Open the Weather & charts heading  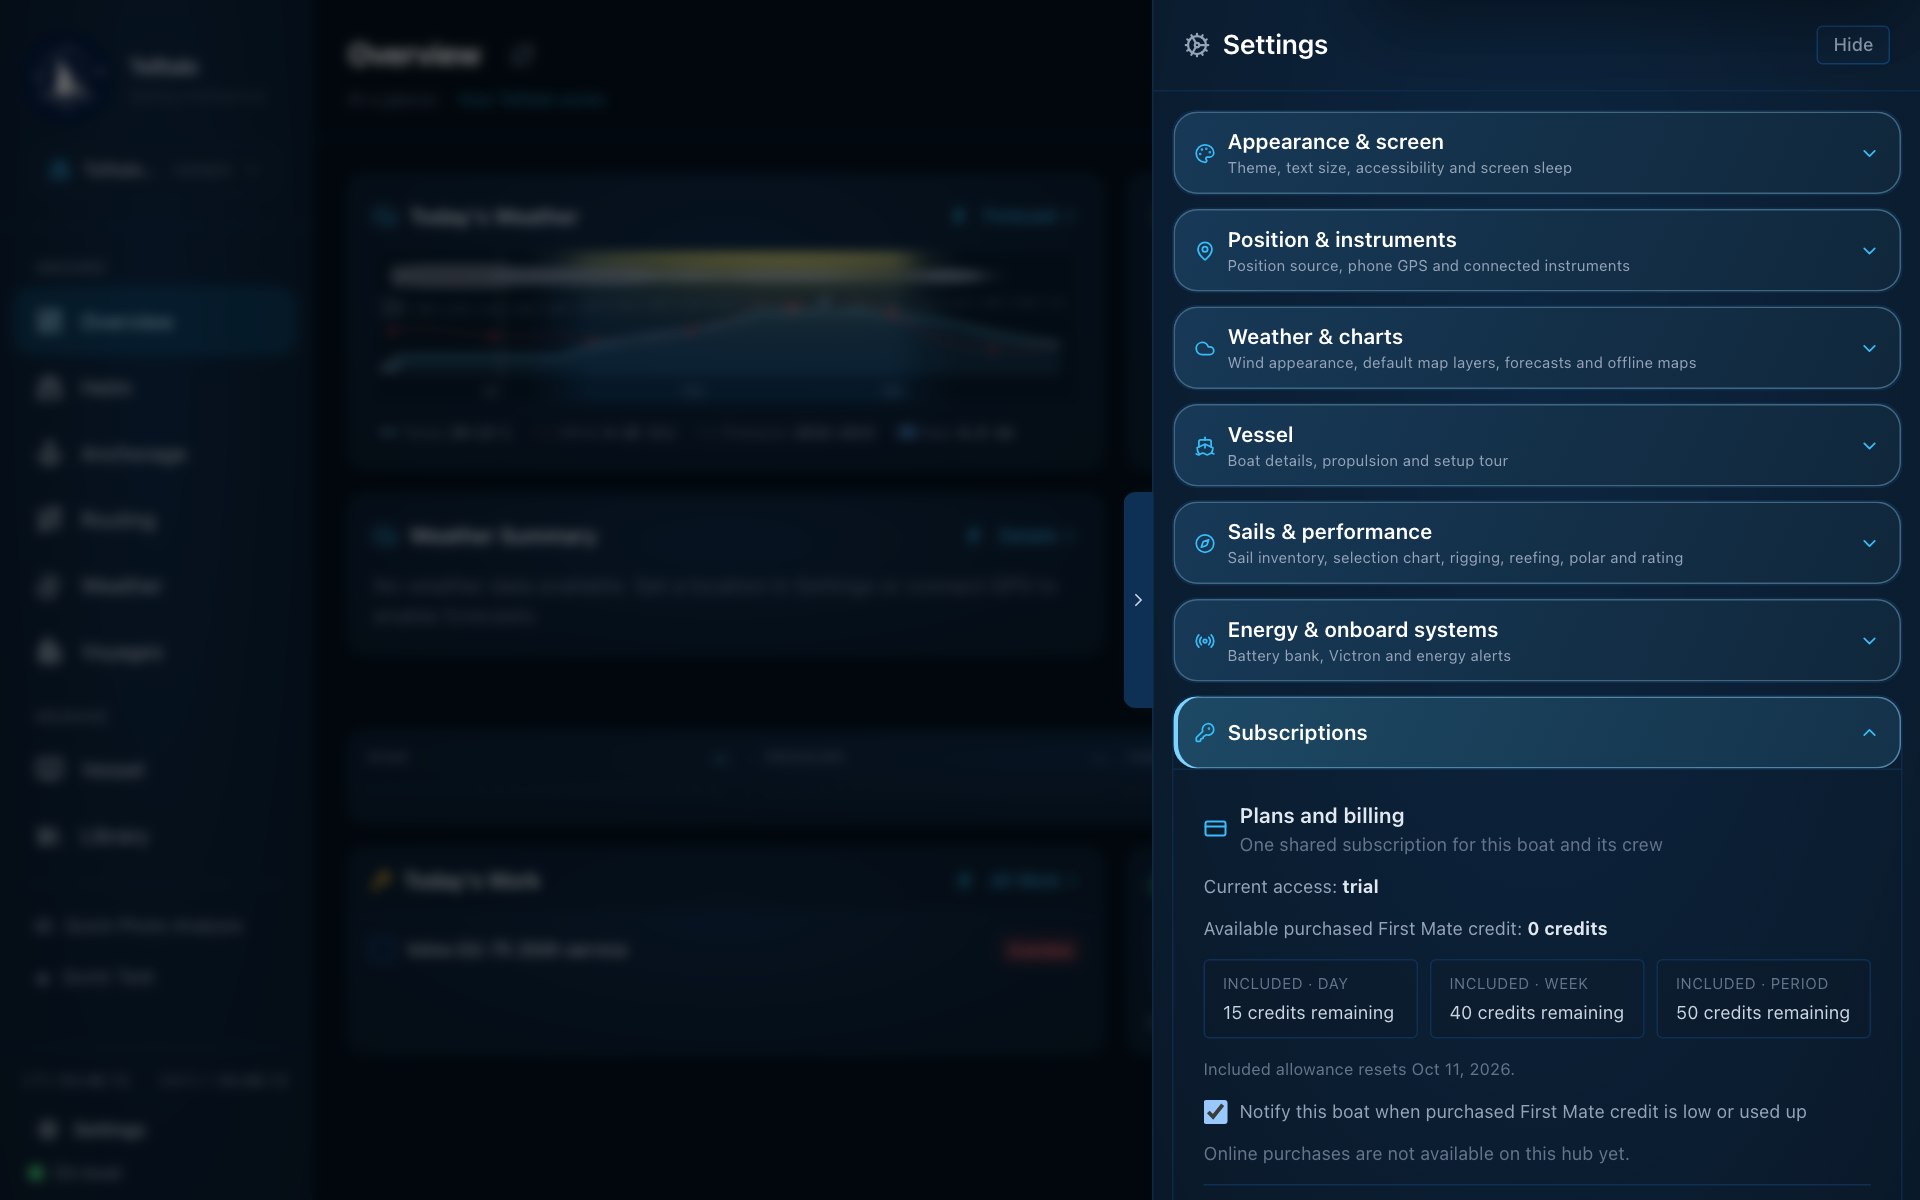coord(1315,337)
